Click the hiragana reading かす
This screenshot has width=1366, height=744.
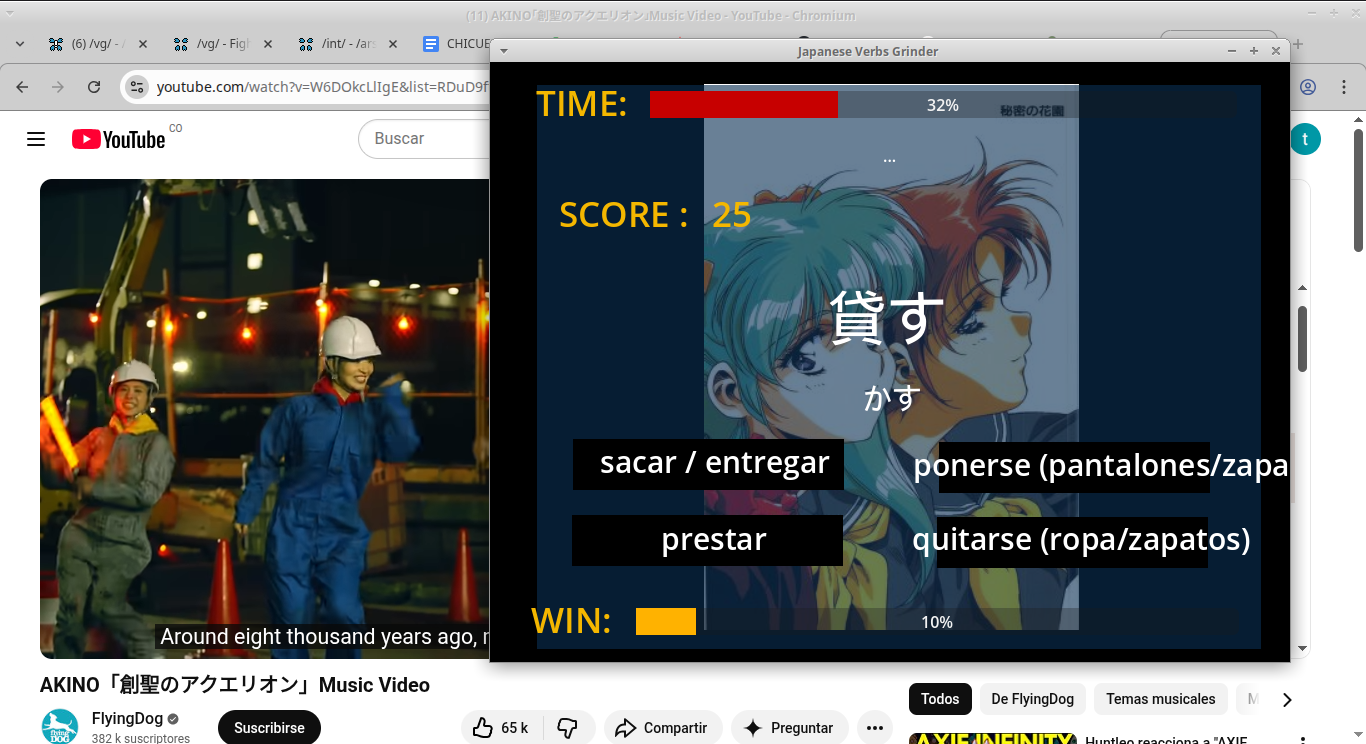pos(892,397)
